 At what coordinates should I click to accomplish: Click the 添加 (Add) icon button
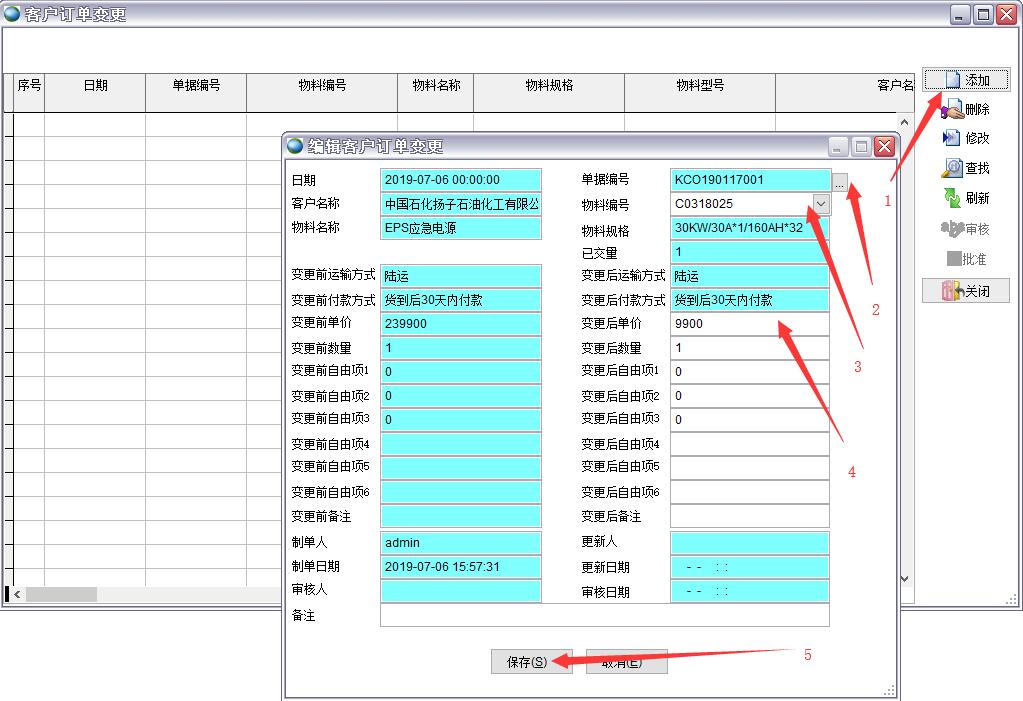[966, 80]
